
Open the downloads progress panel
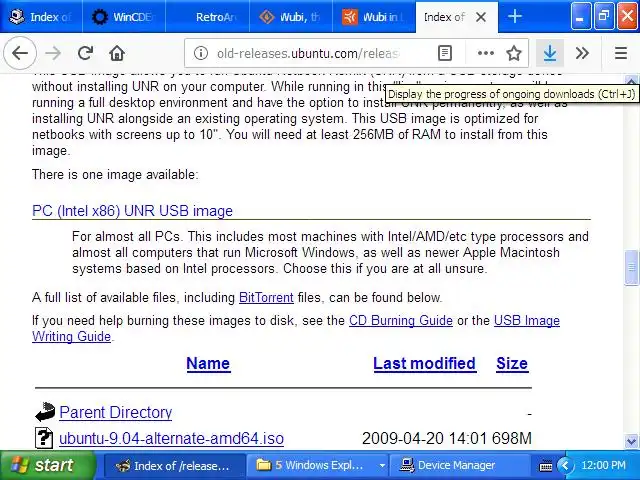tap(550, 53)
